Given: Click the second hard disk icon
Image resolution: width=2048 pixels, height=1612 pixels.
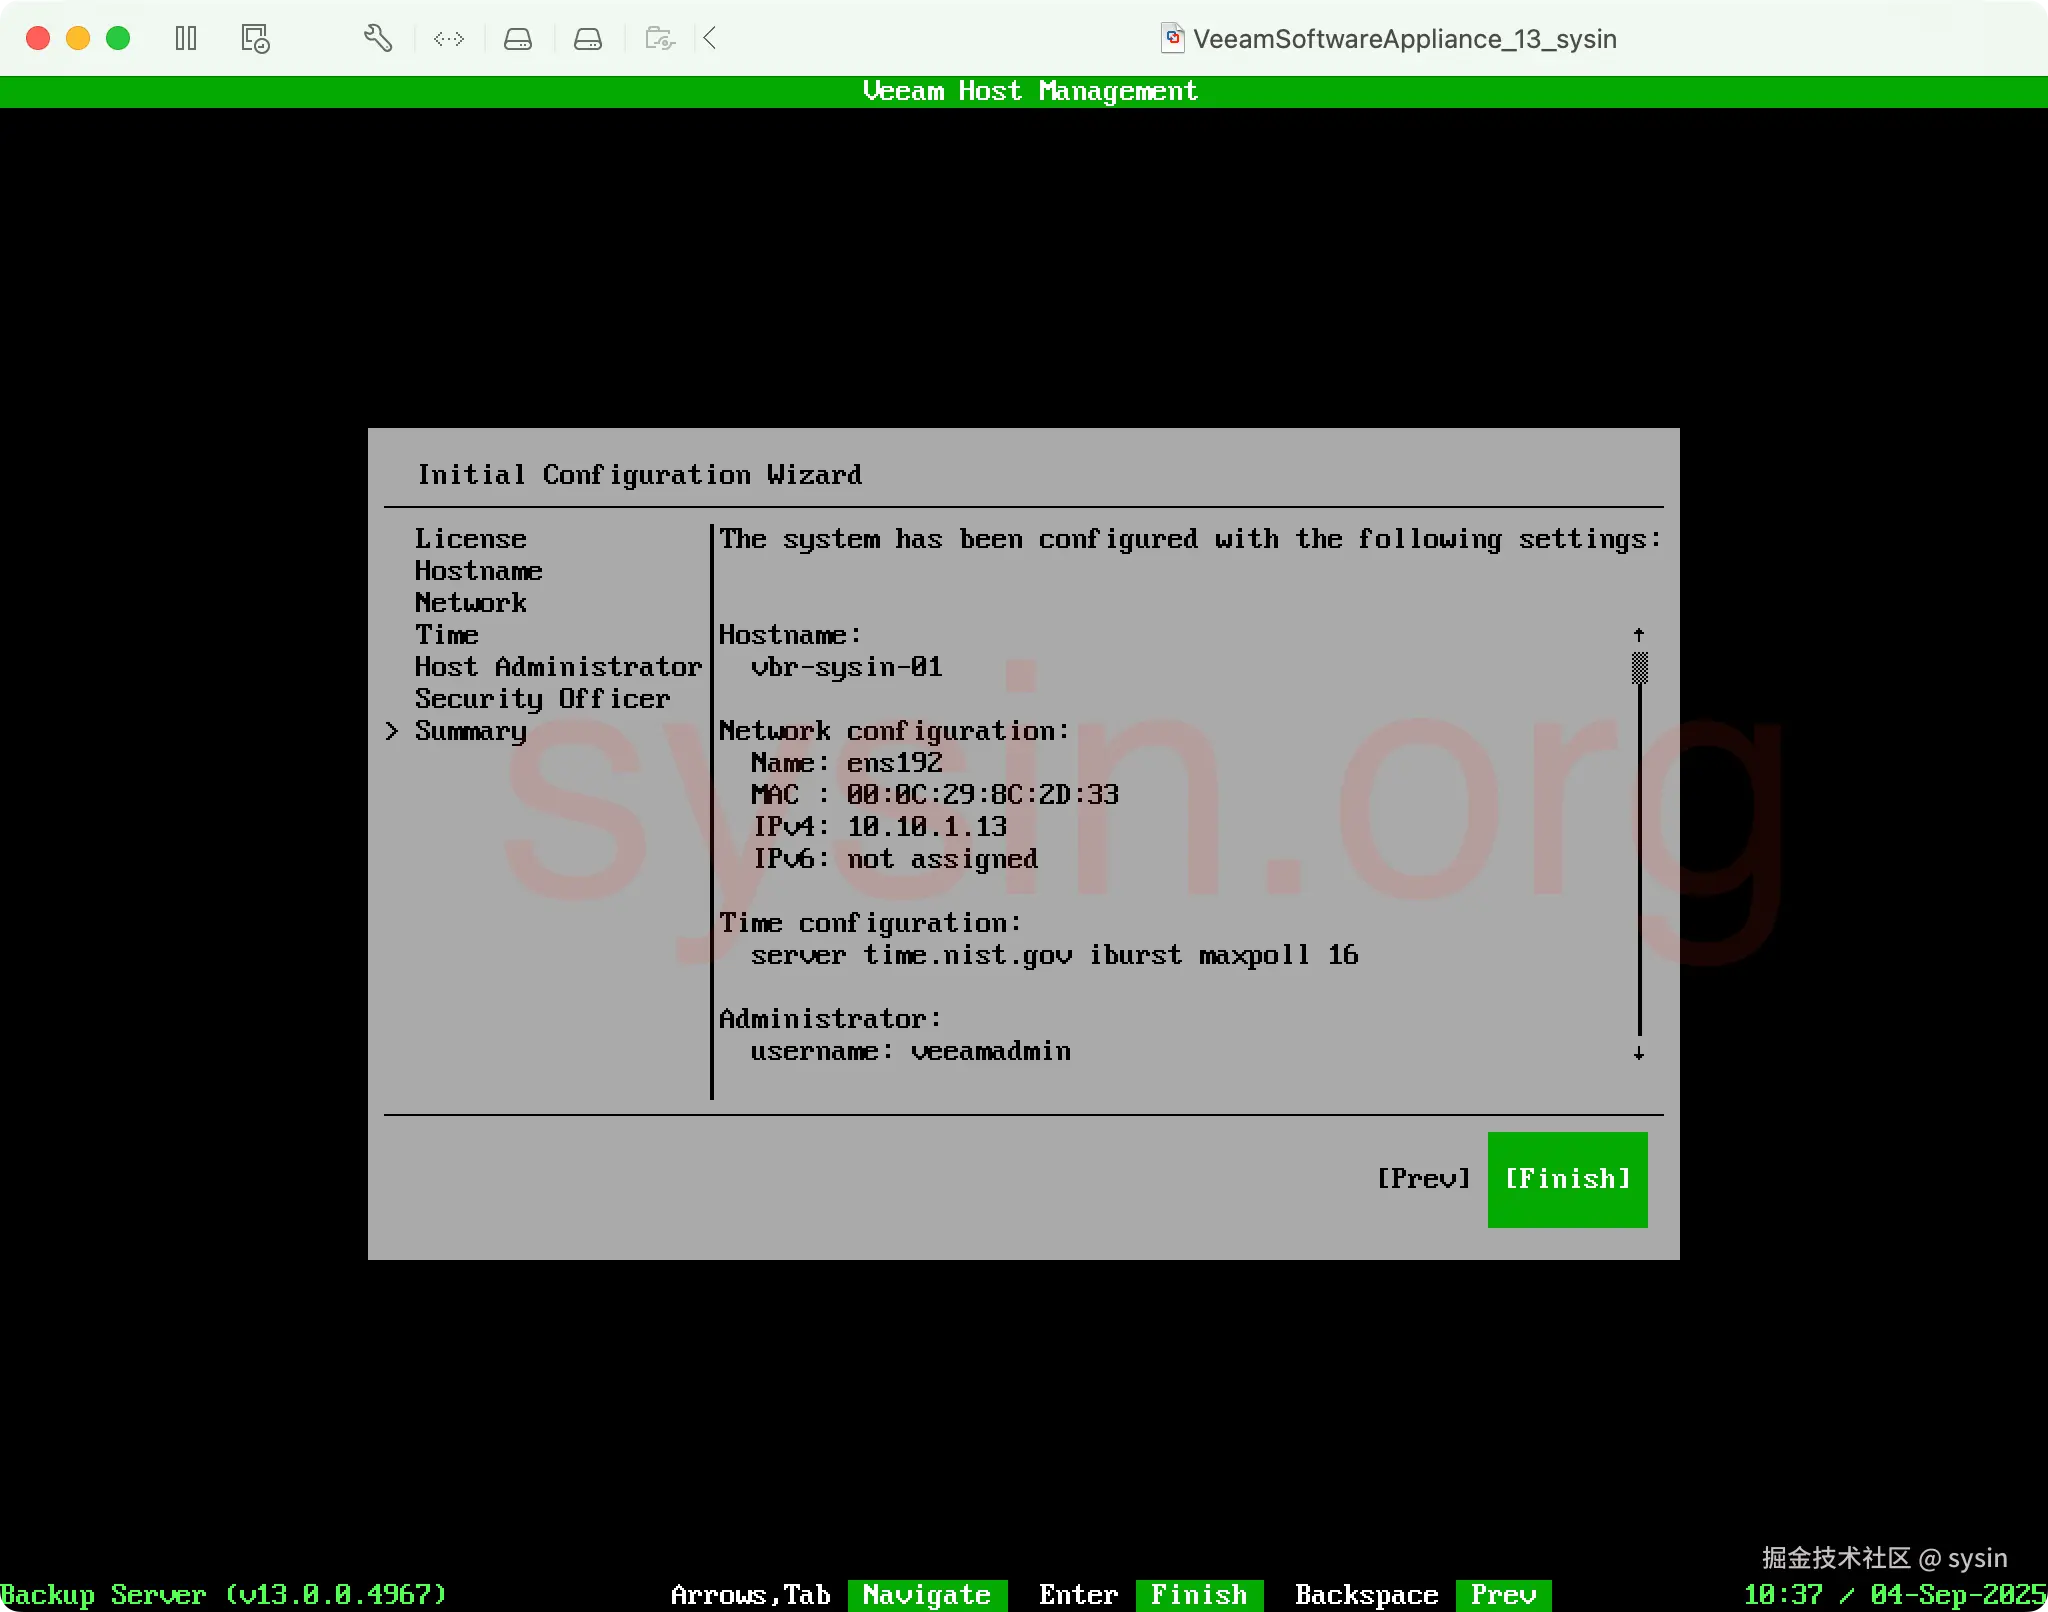Looking at the screenshot, I should pyautogui.click(x=588, y=39).
